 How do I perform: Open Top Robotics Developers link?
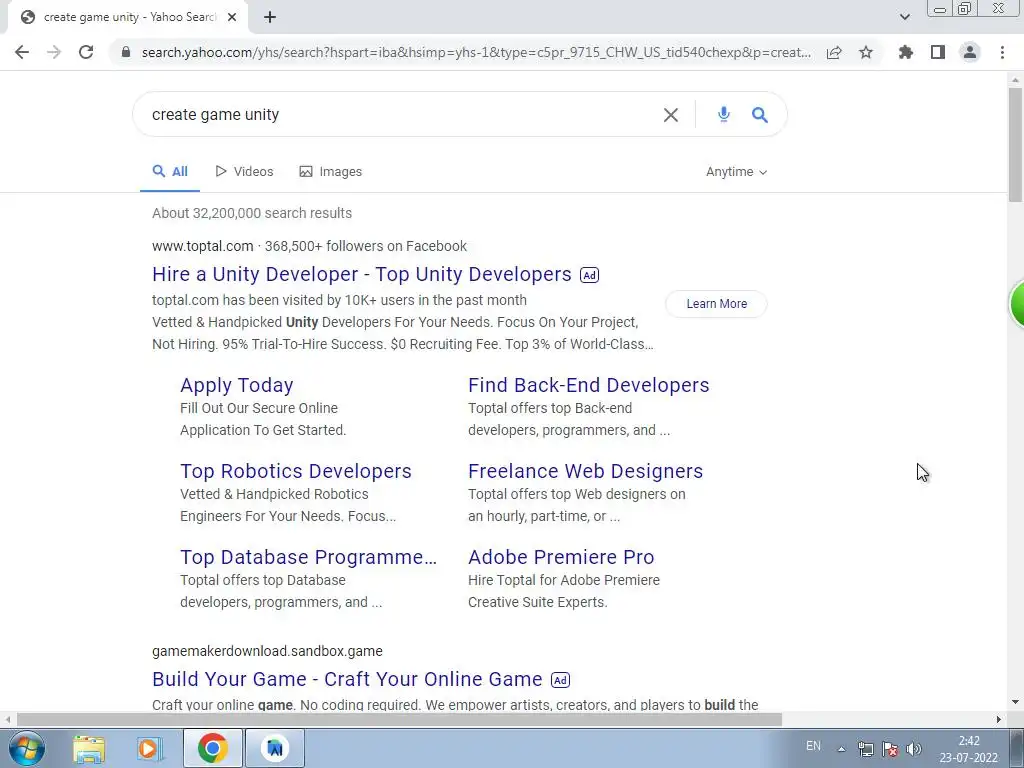pyautogui.click(x=296, y=472)
